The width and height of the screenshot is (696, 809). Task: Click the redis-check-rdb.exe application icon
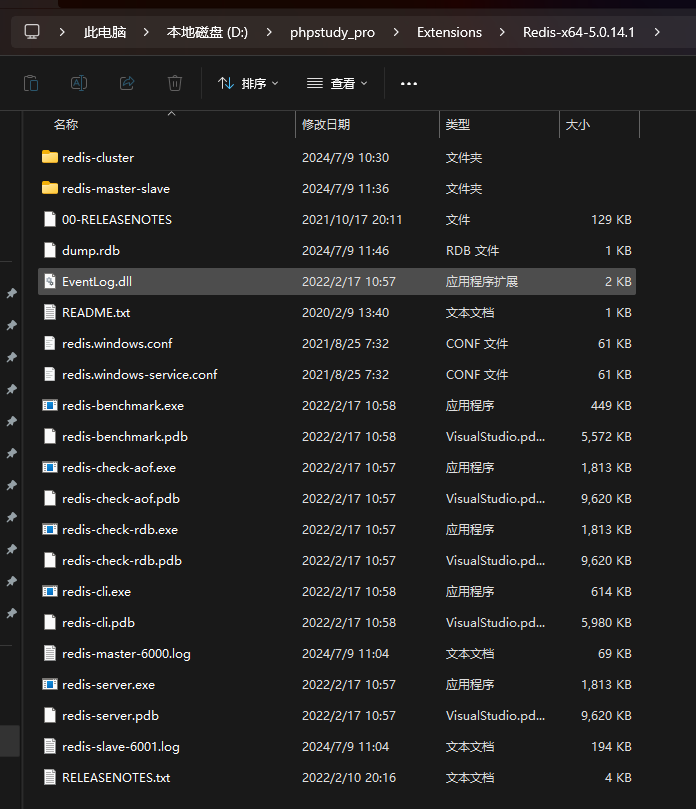50,529
